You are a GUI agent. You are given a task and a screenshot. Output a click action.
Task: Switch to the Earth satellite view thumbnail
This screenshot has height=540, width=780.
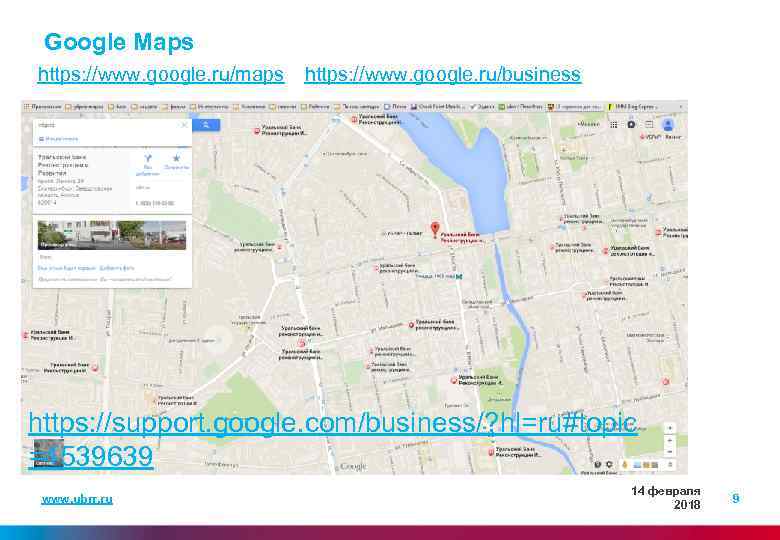(48, 453)
